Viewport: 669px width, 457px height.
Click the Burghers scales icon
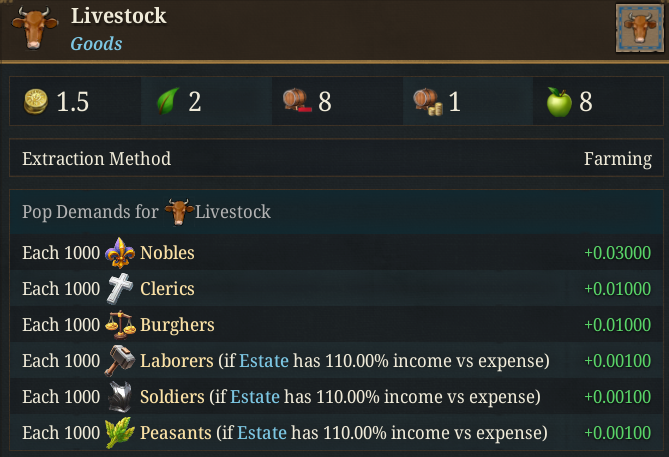(119, 325)
